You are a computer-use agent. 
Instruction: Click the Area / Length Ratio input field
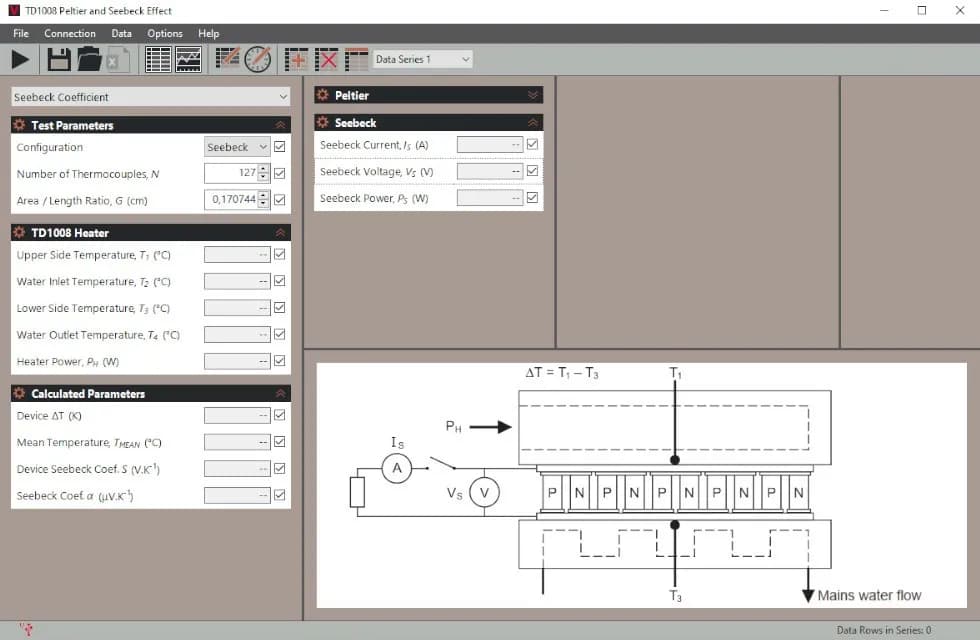pyautogui.click(x=231, y=200)
